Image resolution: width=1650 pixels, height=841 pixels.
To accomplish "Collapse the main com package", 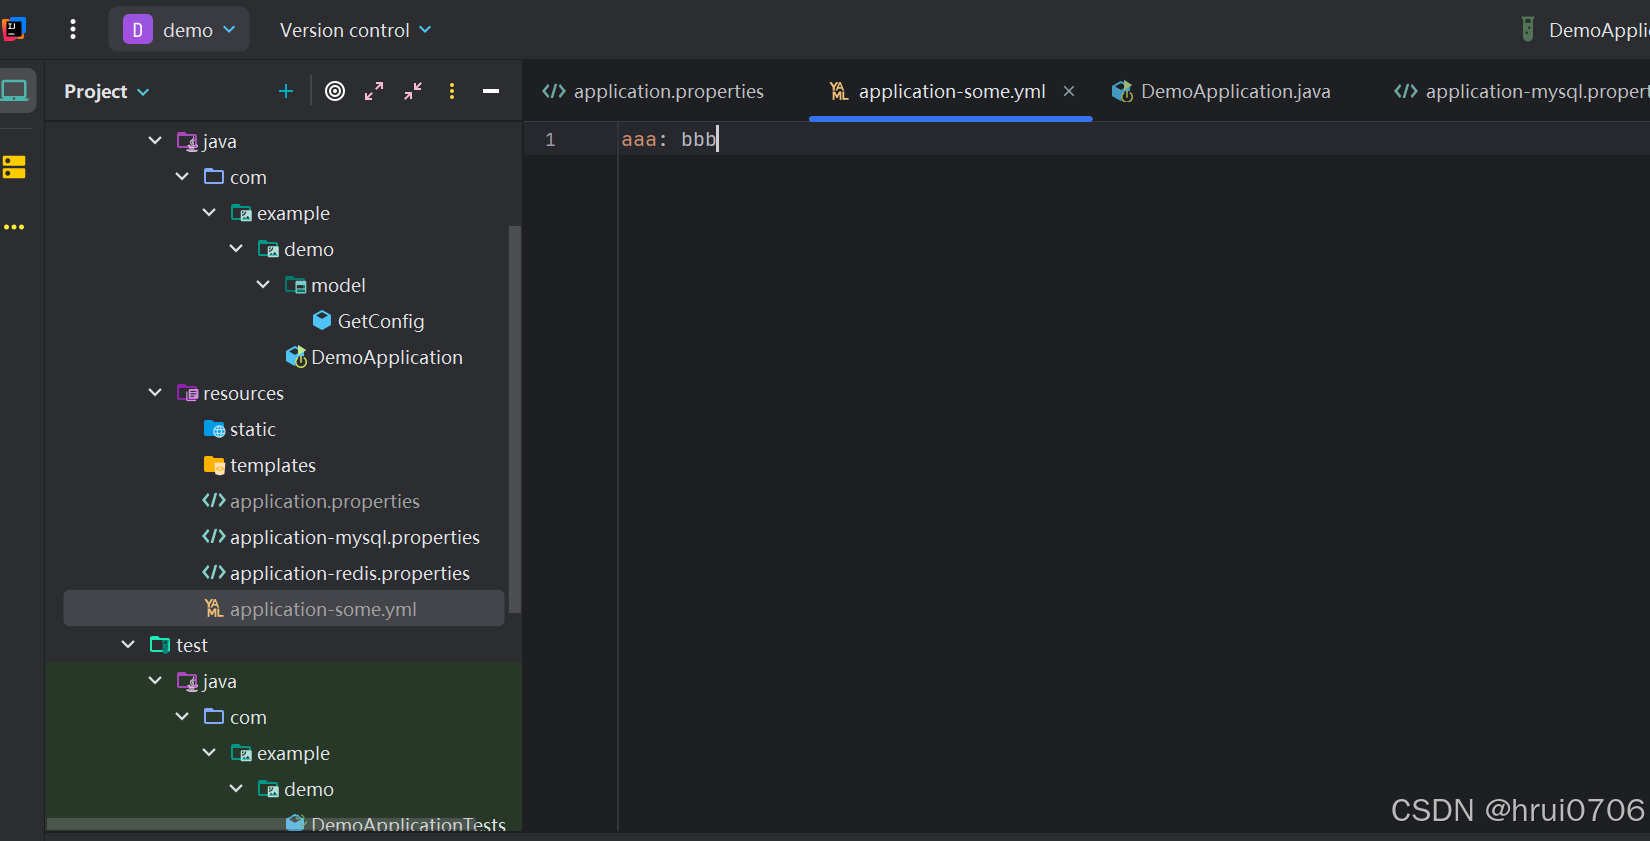I will click(182, 177).
